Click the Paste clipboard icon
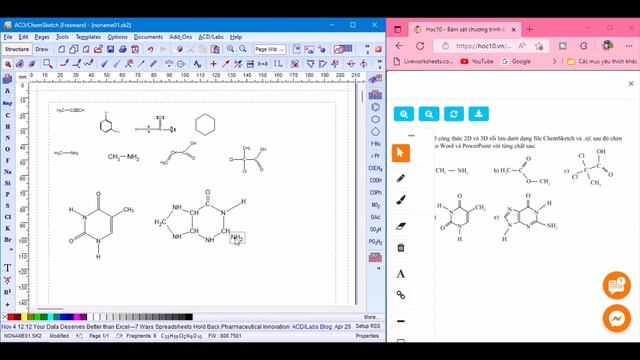640x360 pixels. (215, 49)
